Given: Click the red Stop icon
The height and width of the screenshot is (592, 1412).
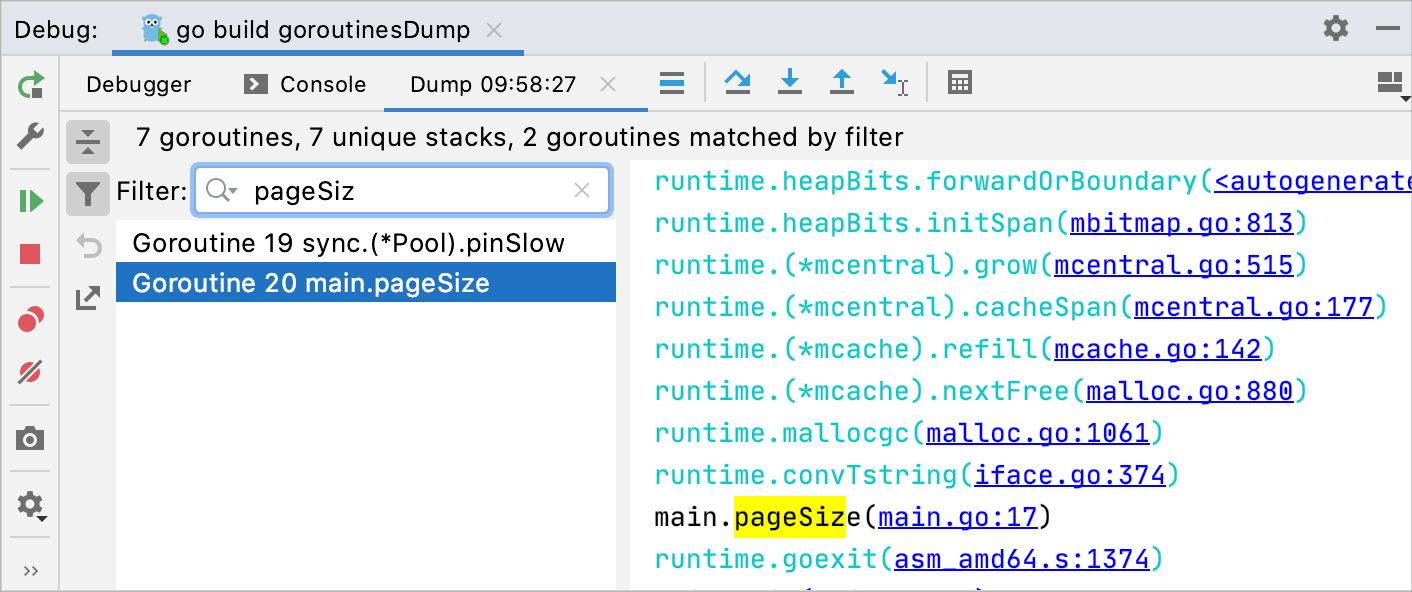Looking at the screenshot, I should pyautogui.click(x=31, y=255).
